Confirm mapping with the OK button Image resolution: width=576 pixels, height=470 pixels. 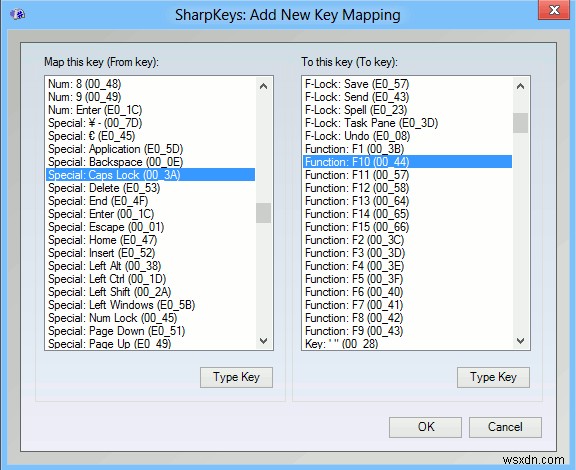tap(425, 427)
